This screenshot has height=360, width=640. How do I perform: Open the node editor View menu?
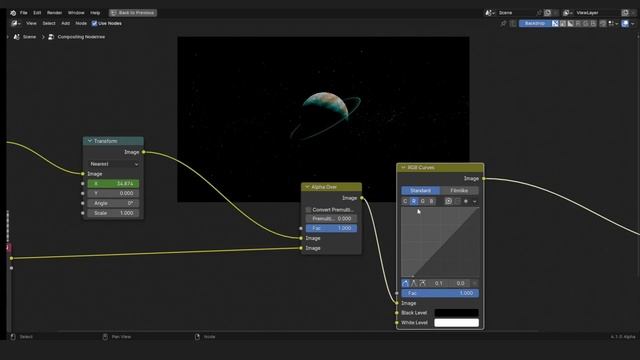coord(31,23)
